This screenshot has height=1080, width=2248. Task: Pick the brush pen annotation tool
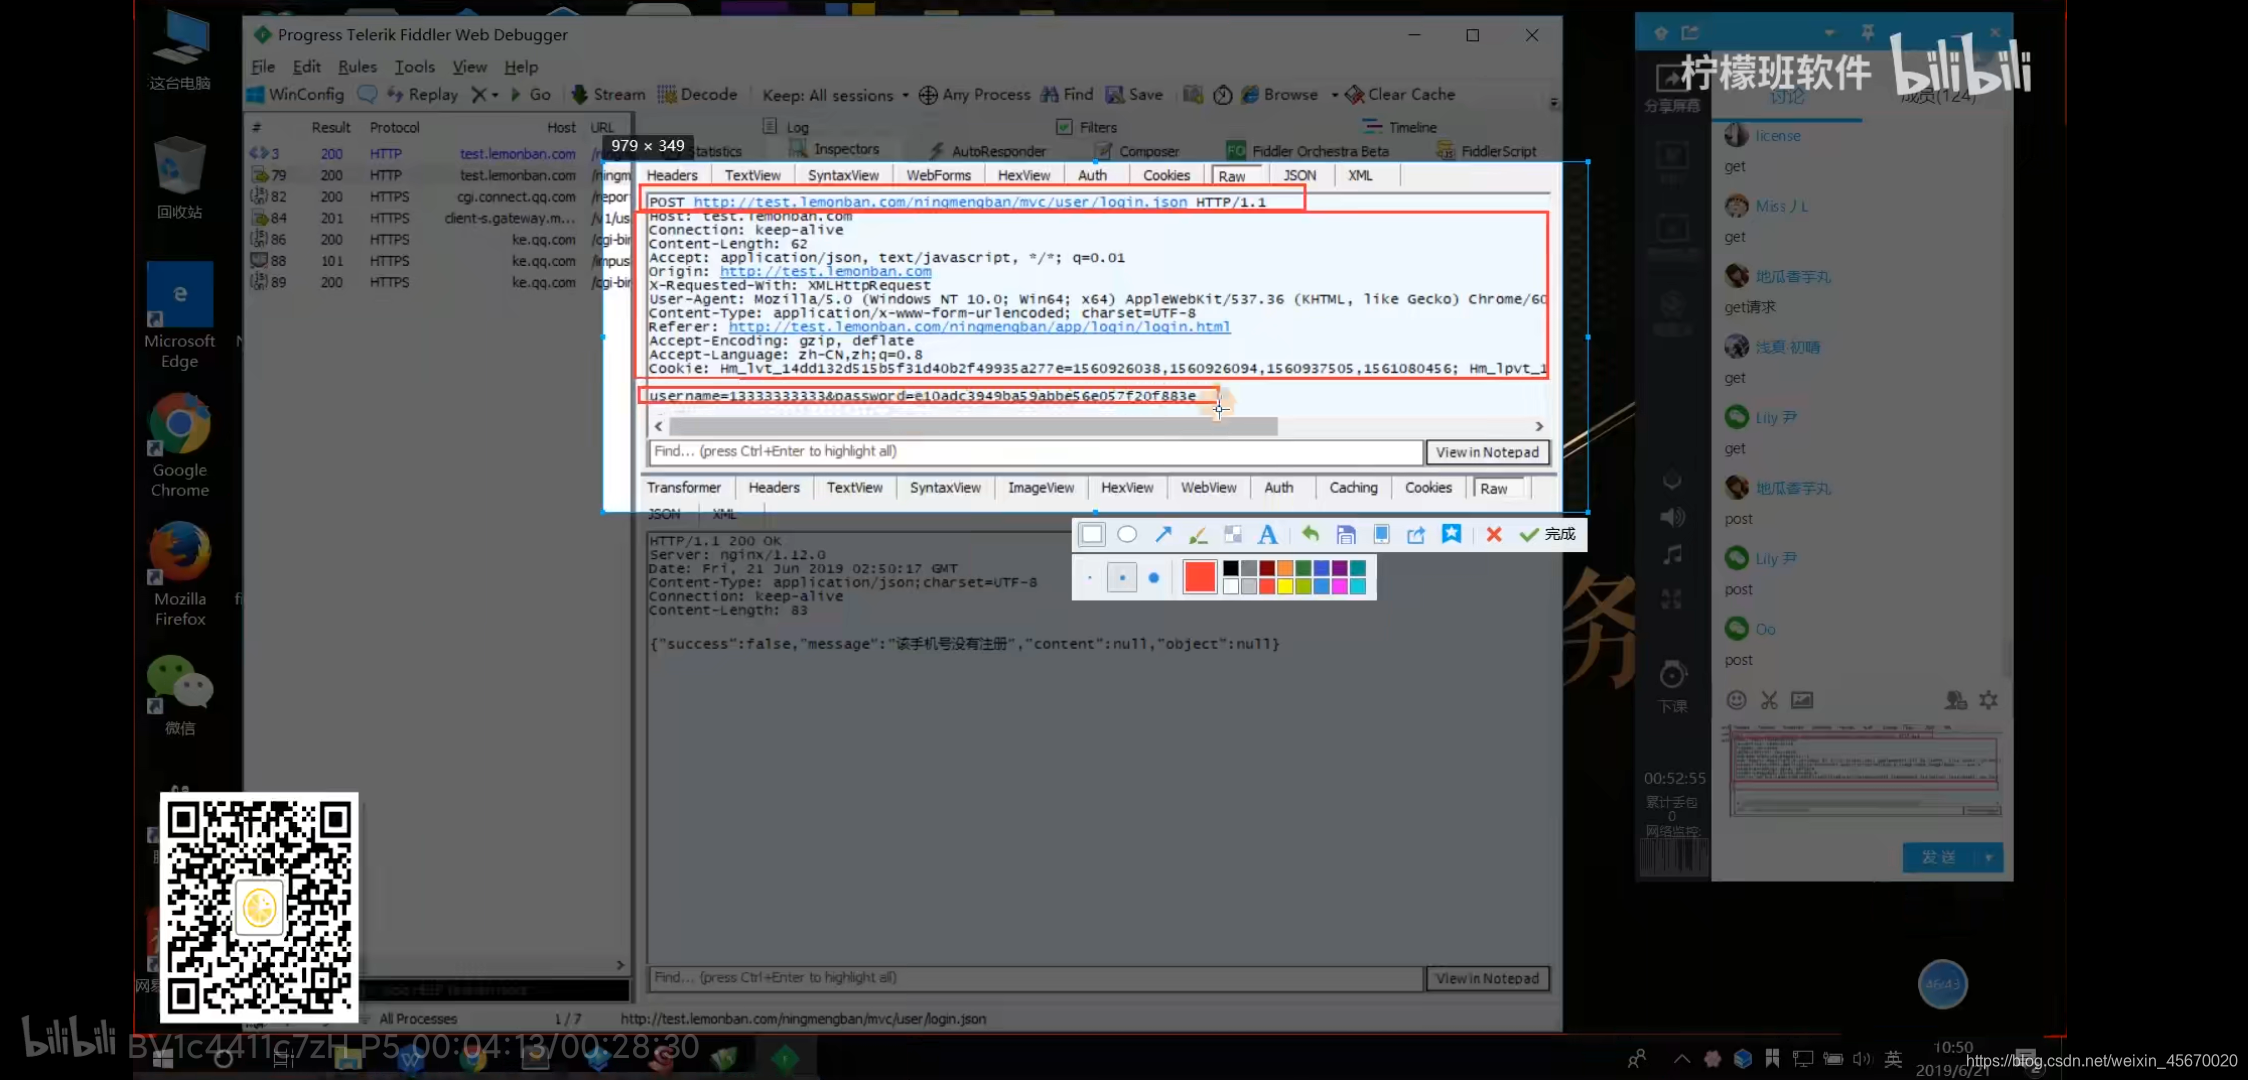coord(1198,535)
